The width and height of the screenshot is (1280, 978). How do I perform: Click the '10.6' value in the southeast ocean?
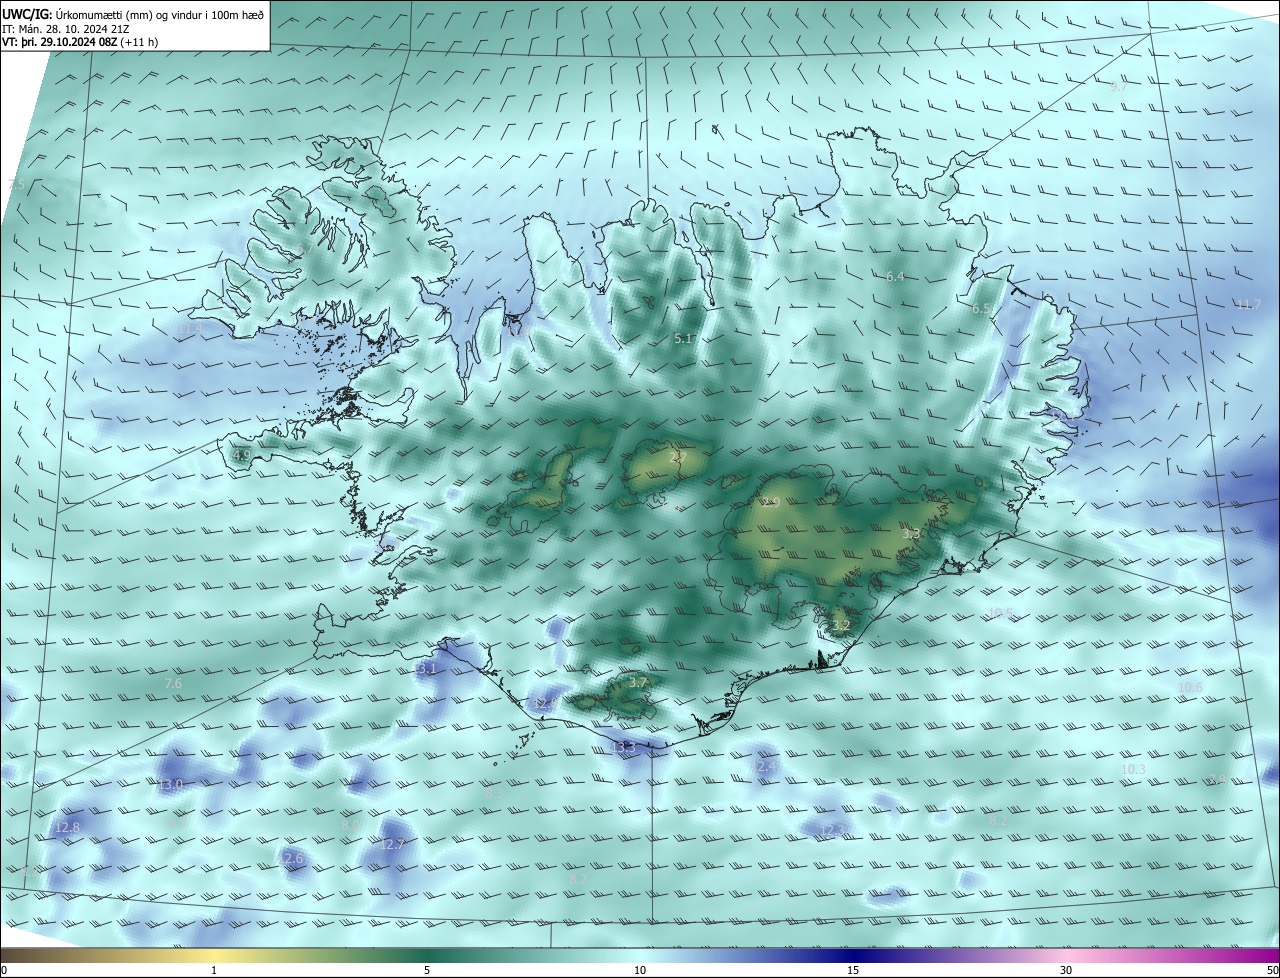[x=1190, y=687]
